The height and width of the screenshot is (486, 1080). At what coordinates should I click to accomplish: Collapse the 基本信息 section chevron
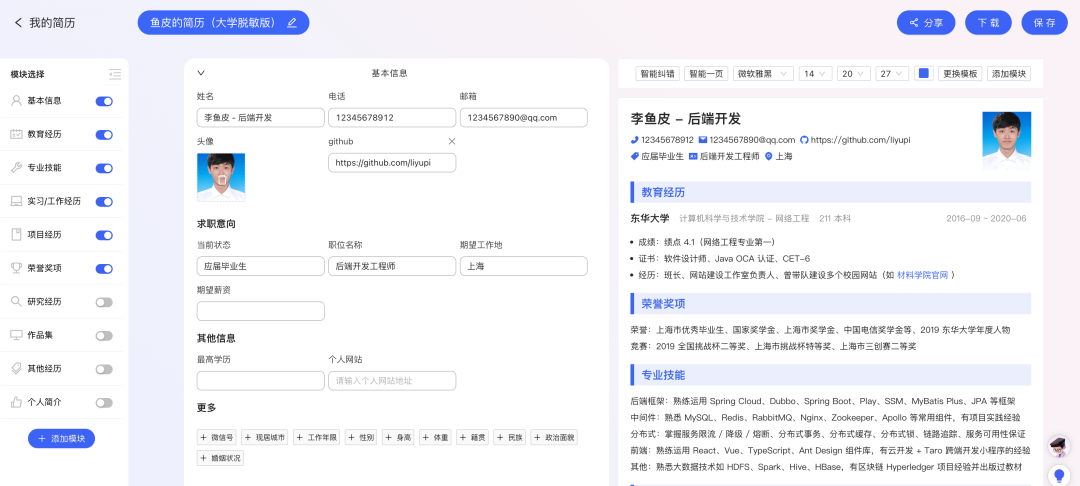pyautogui.click(x=201, y=73)
